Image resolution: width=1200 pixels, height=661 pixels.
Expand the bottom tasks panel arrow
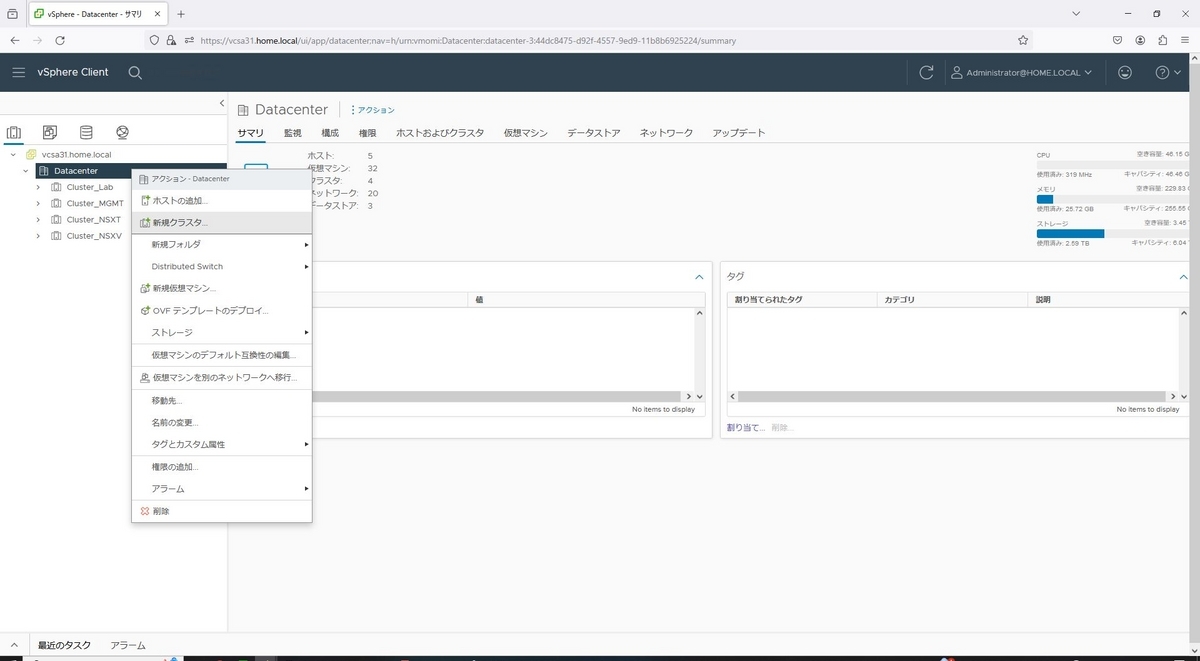(x=14, y=646)
